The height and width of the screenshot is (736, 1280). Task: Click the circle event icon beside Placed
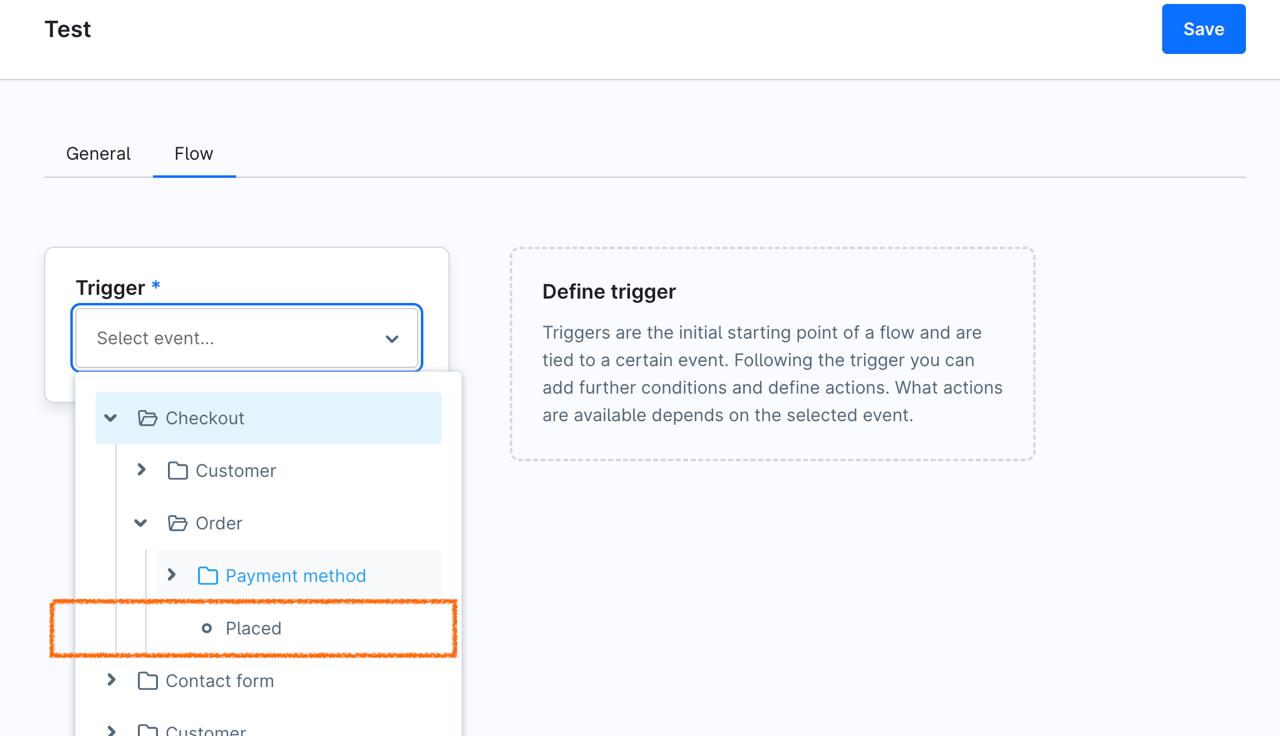(206, 628)
